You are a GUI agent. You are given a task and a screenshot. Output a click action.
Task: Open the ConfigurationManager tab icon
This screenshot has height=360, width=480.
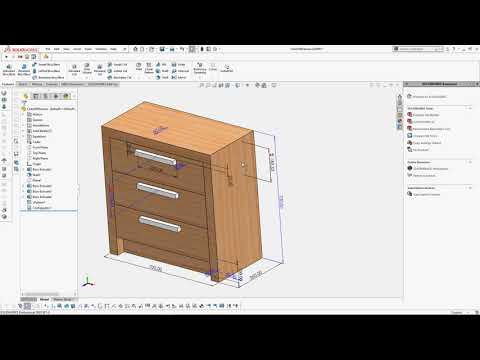[46, 96]
